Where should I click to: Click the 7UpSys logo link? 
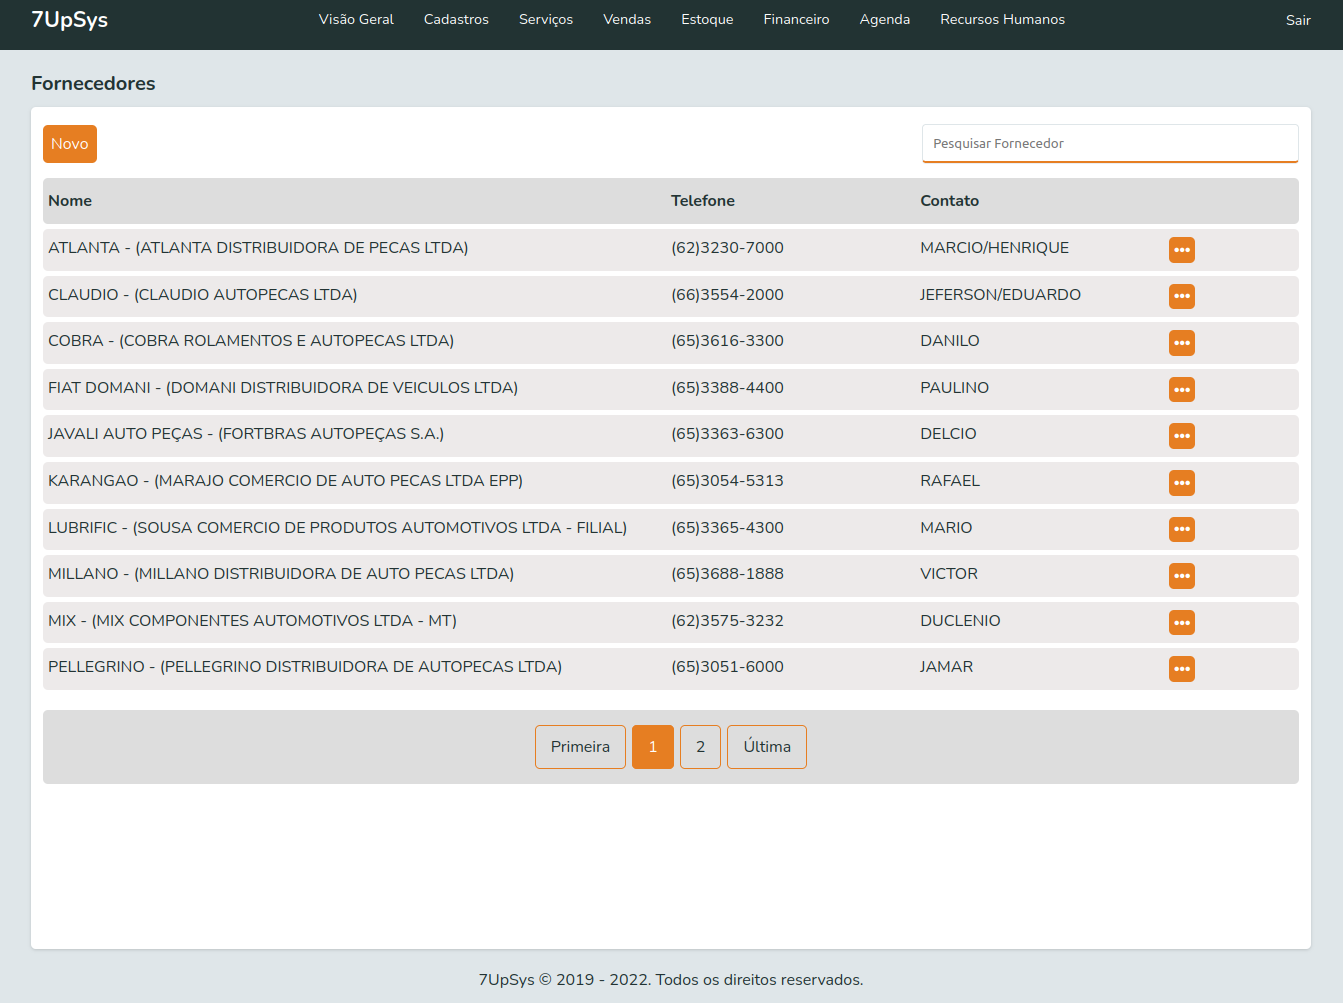(69, 19)
